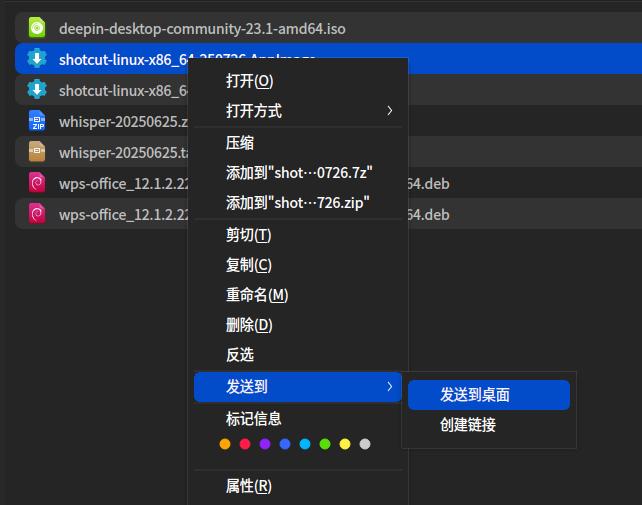Choose 发送到桌面 in the submenu

pyautogui.click(x=489, y=395)
